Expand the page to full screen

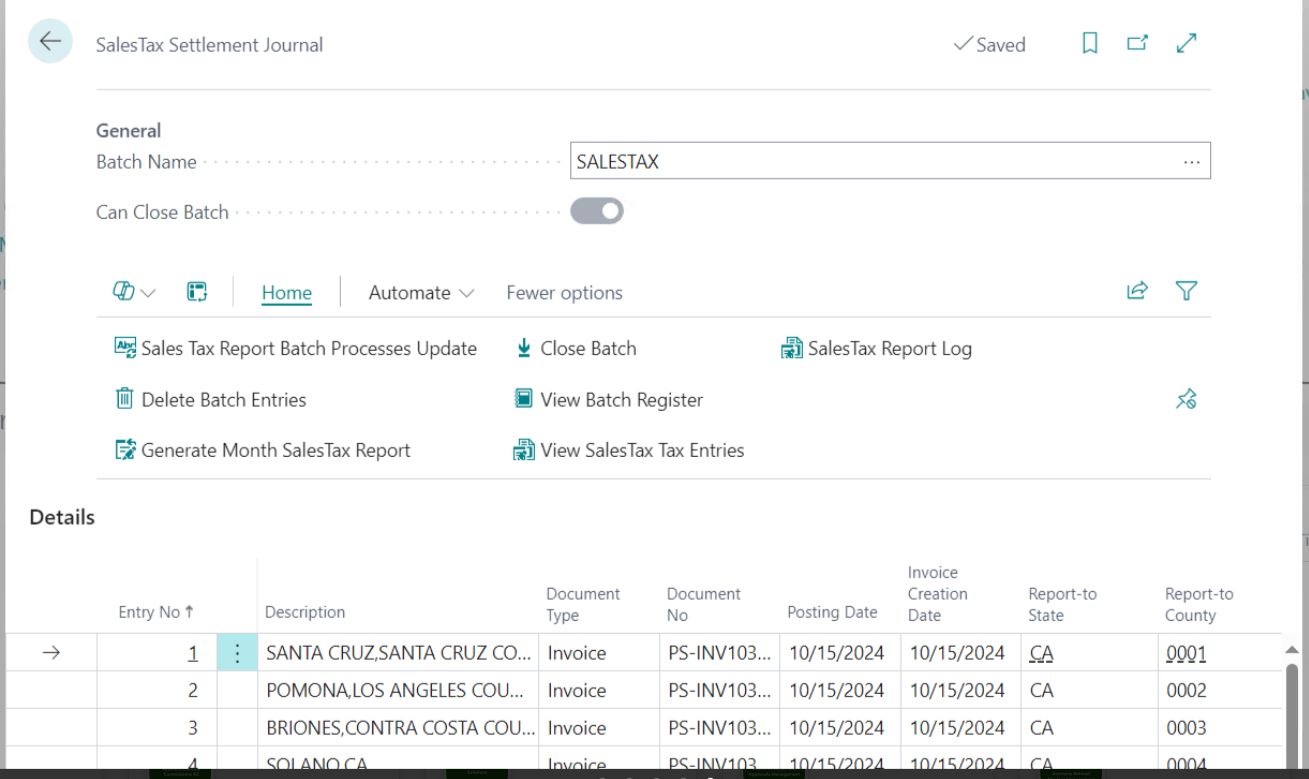1186,44
